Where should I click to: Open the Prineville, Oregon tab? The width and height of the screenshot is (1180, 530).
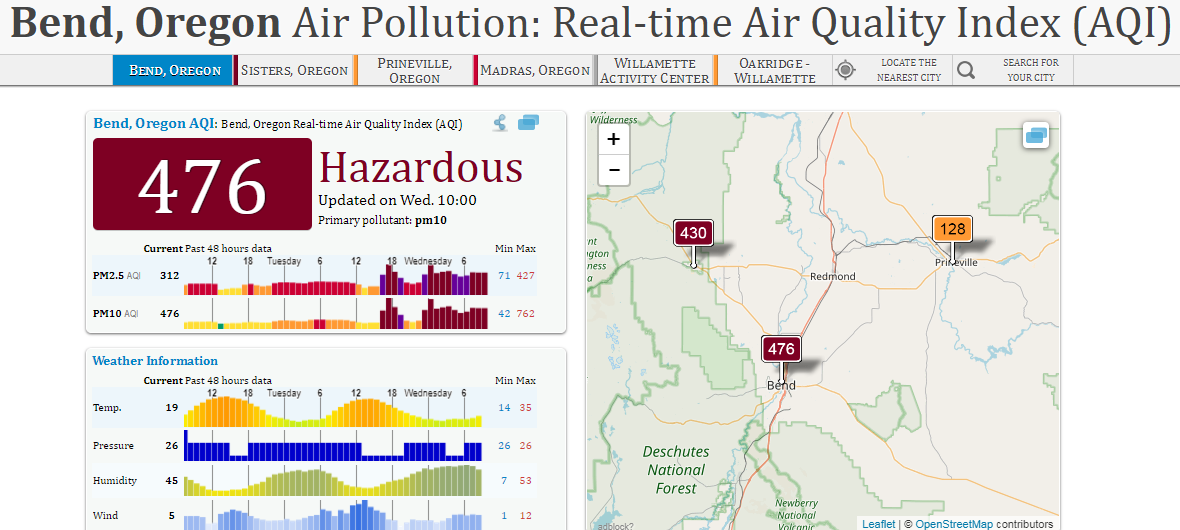415,70
